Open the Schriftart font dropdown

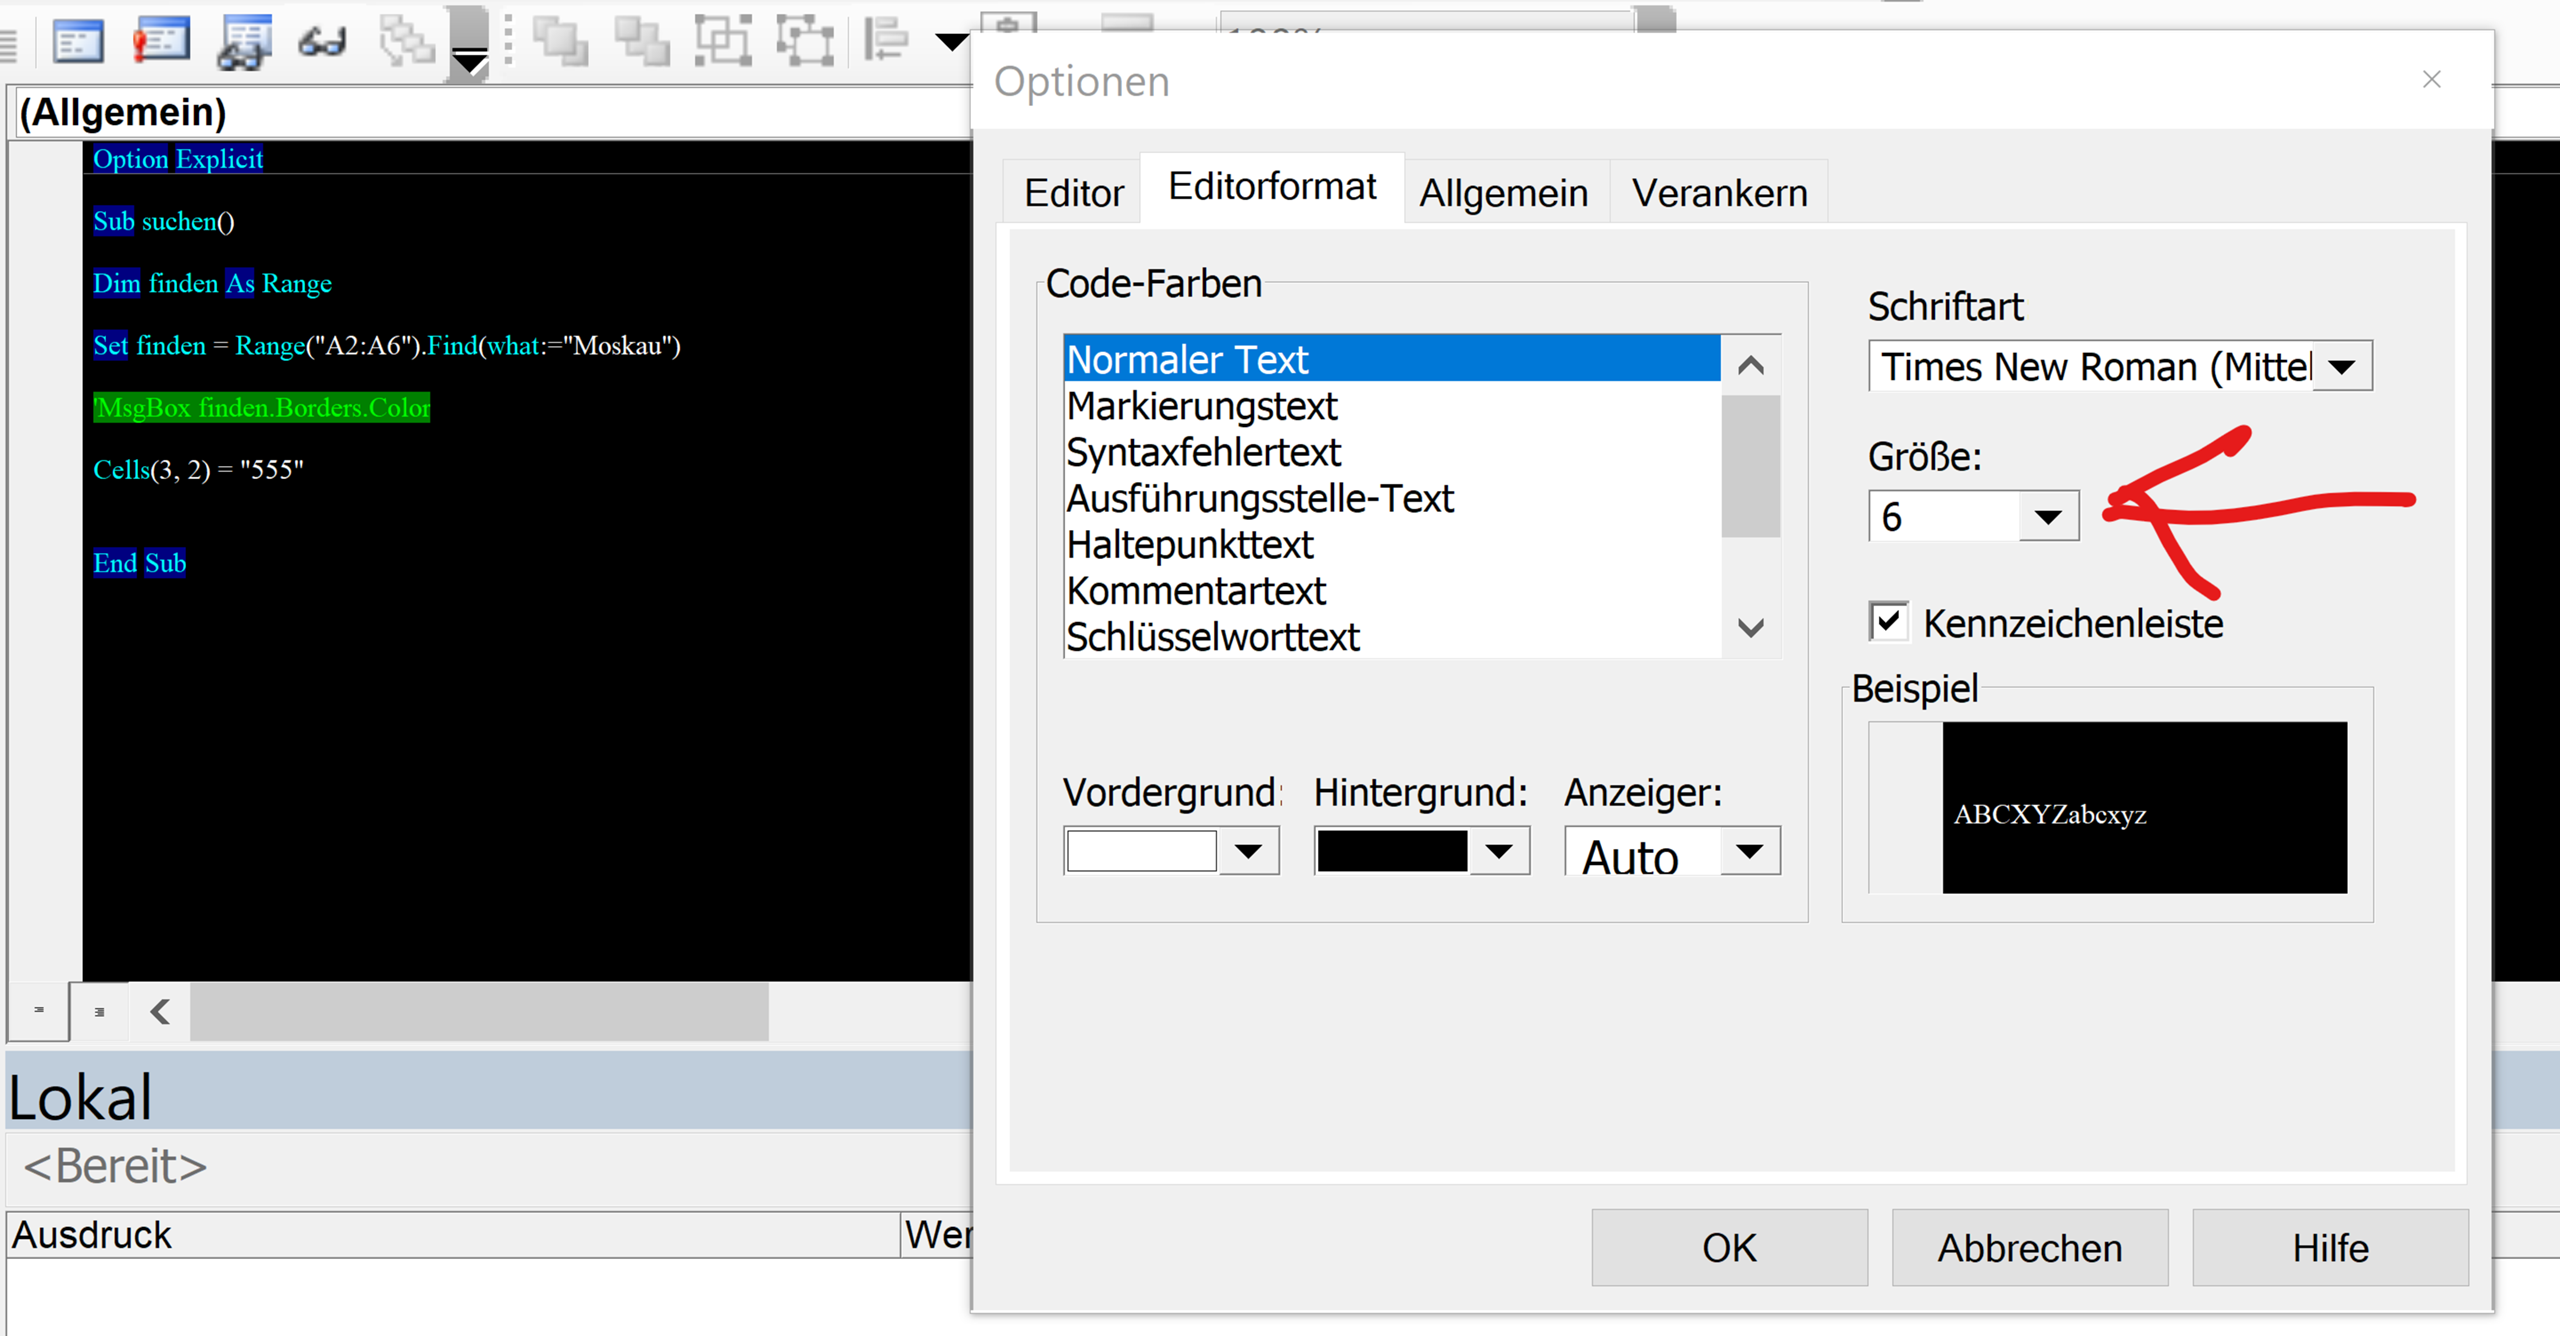(x=2343, y=366)
